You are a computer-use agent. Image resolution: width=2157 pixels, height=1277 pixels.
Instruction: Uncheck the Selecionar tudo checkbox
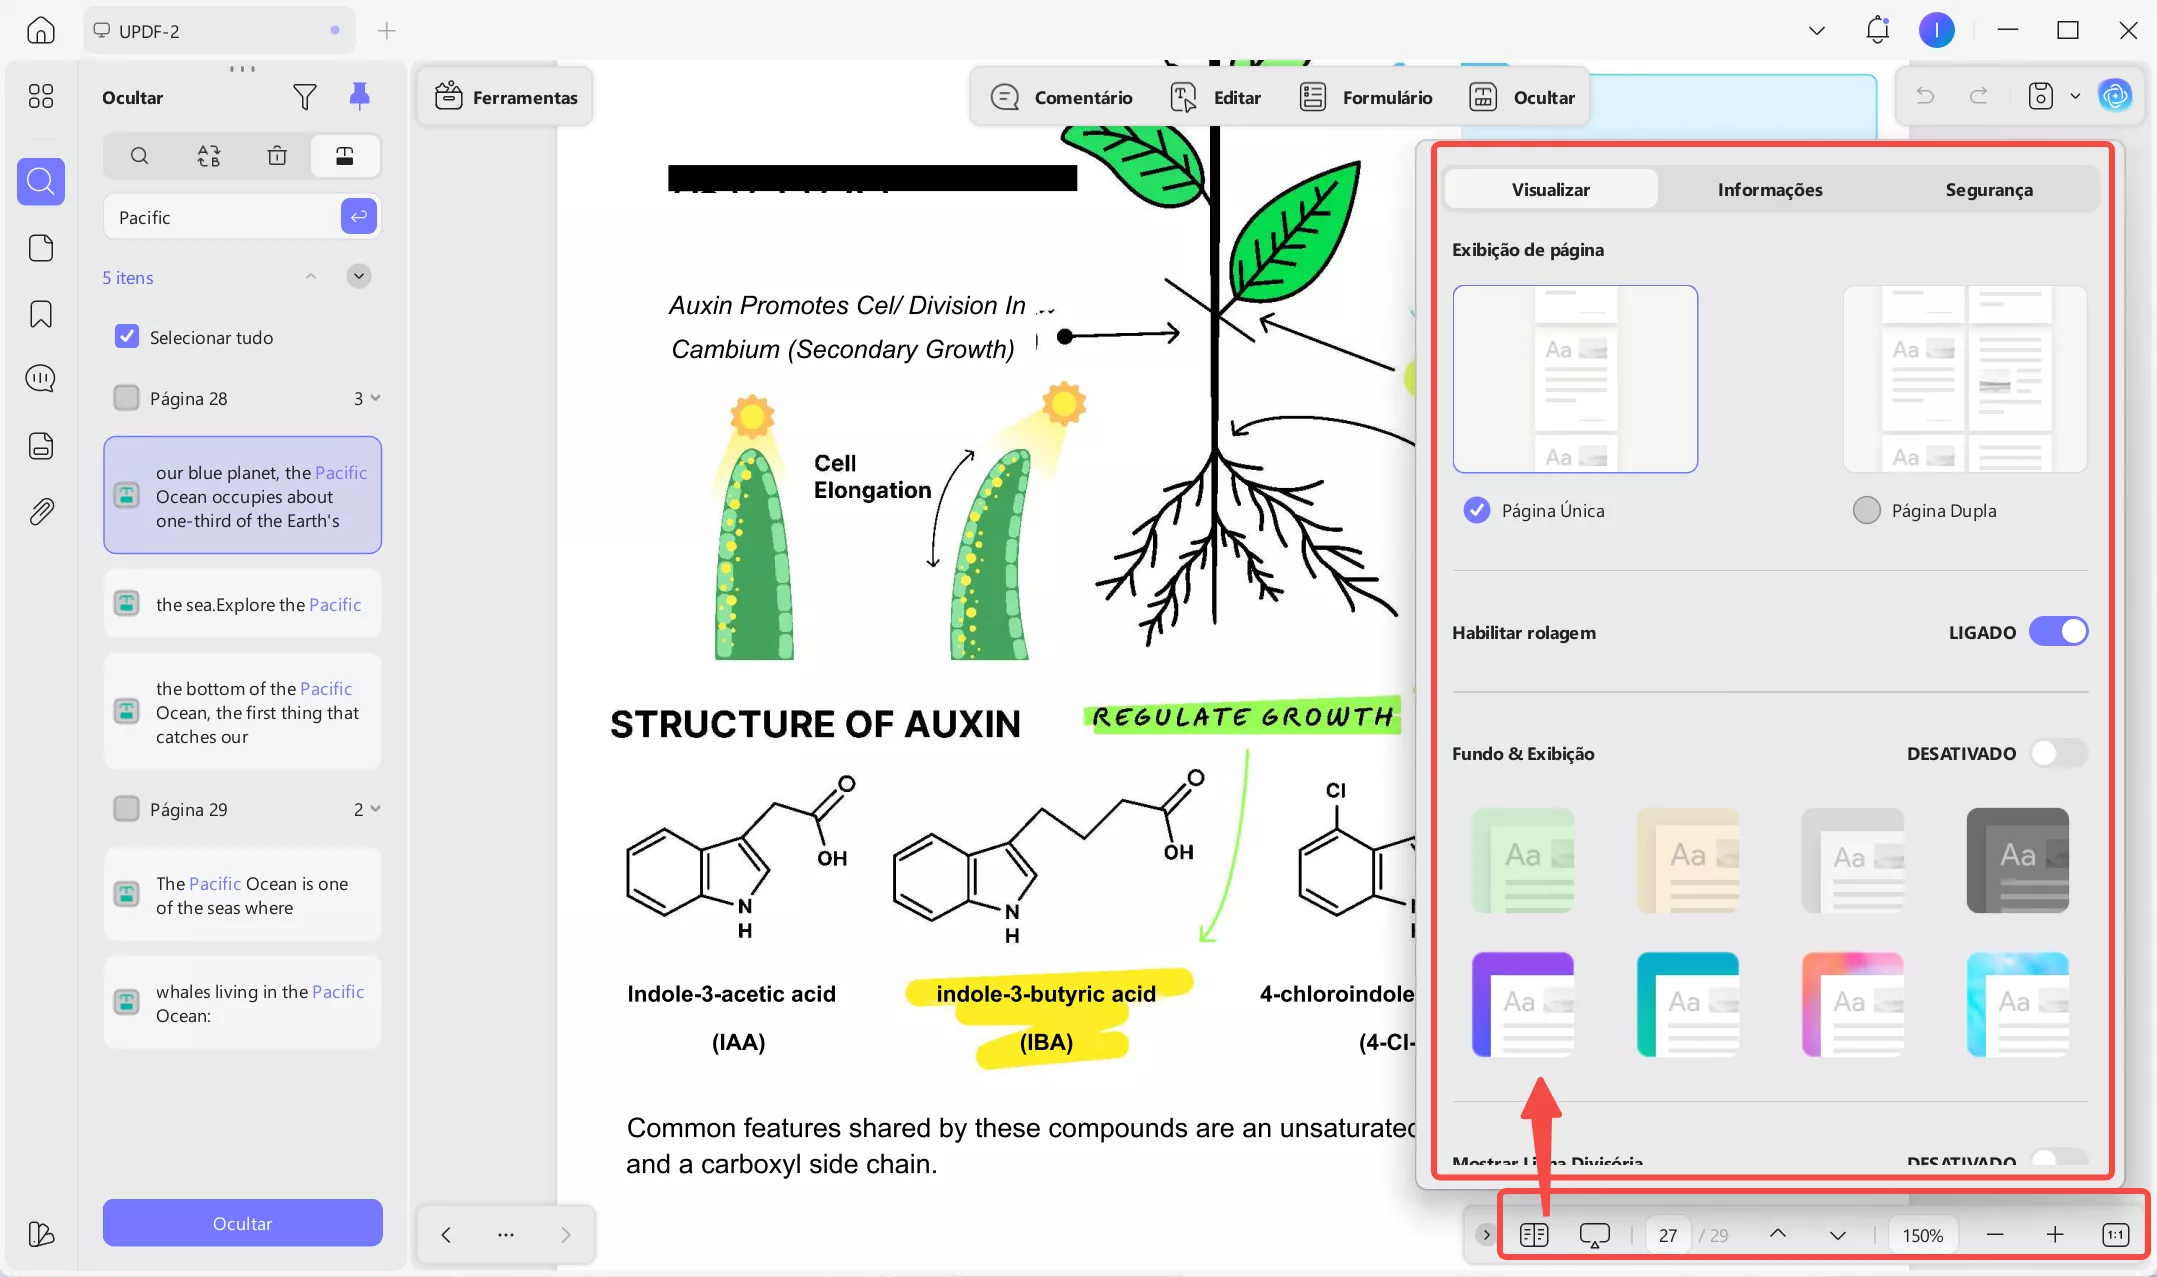coord(127,337)
